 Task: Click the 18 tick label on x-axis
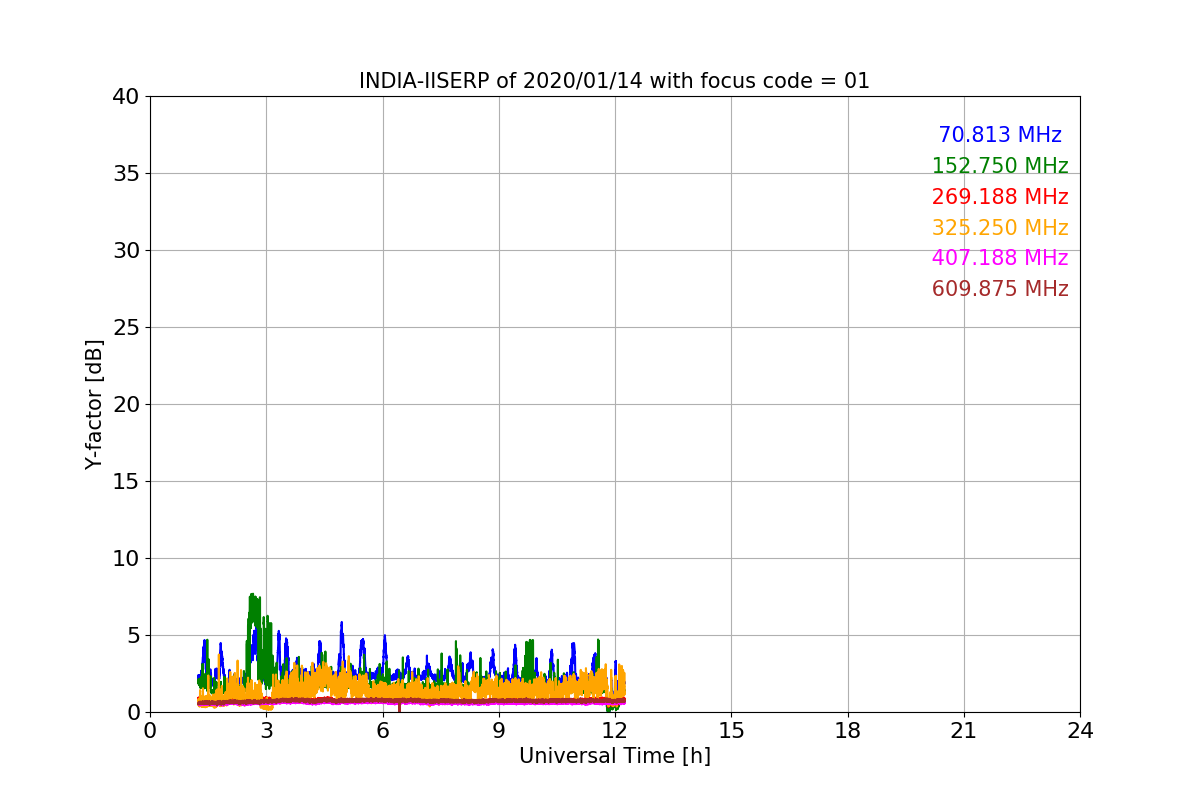point(847,731)
